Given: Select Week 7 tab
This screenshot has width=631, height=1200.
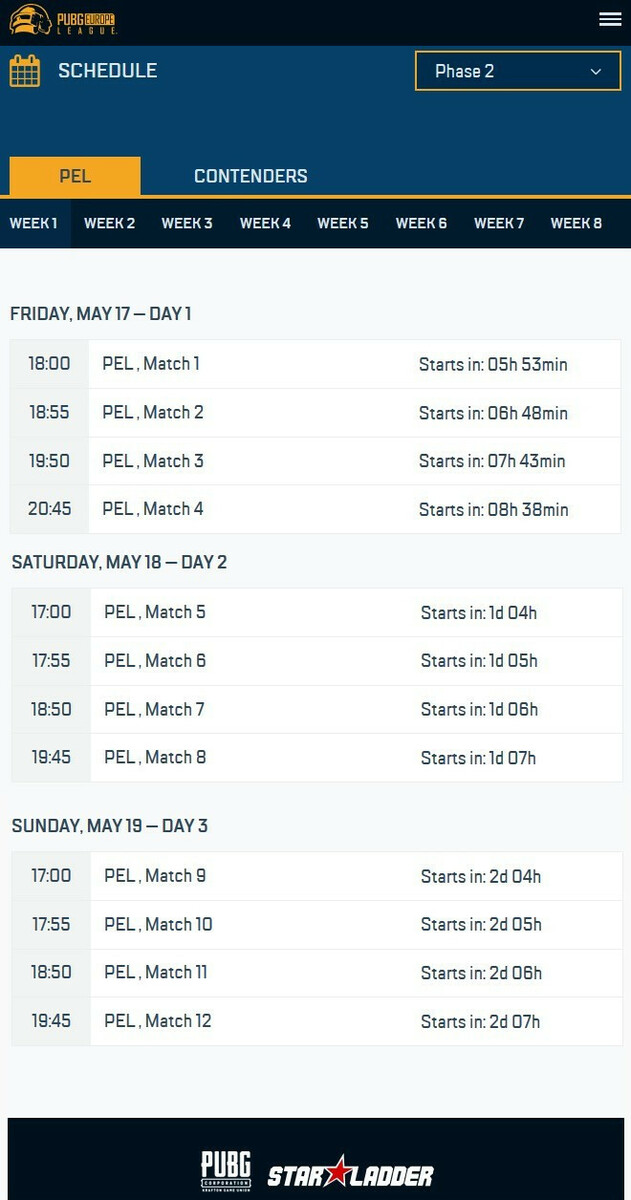Looking at the screenshot, I should coord(499,223).
